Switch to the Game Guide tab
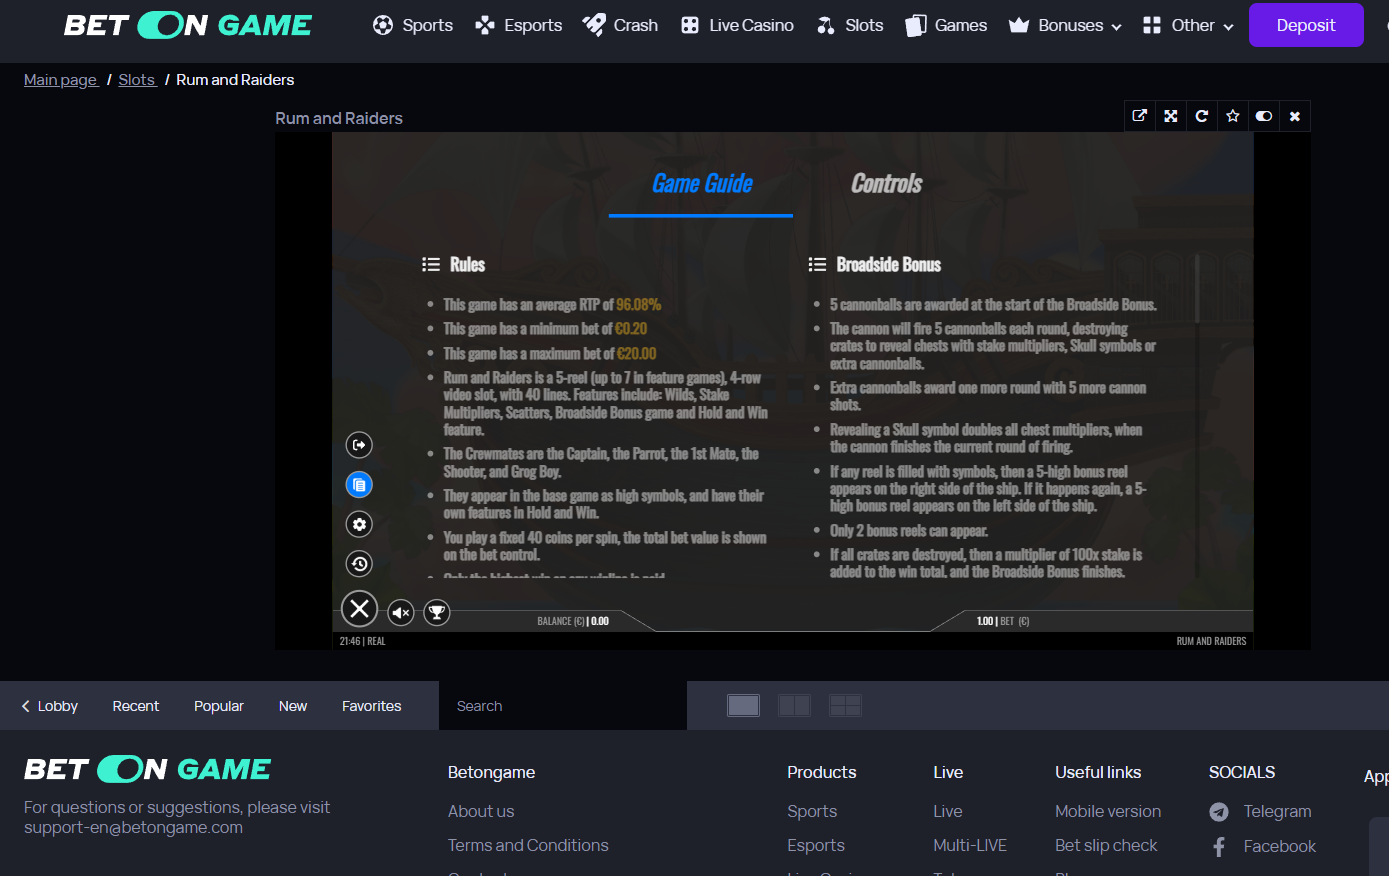Image resolution: width=1389 pixels, height=876 pixels. click(702, 184)
